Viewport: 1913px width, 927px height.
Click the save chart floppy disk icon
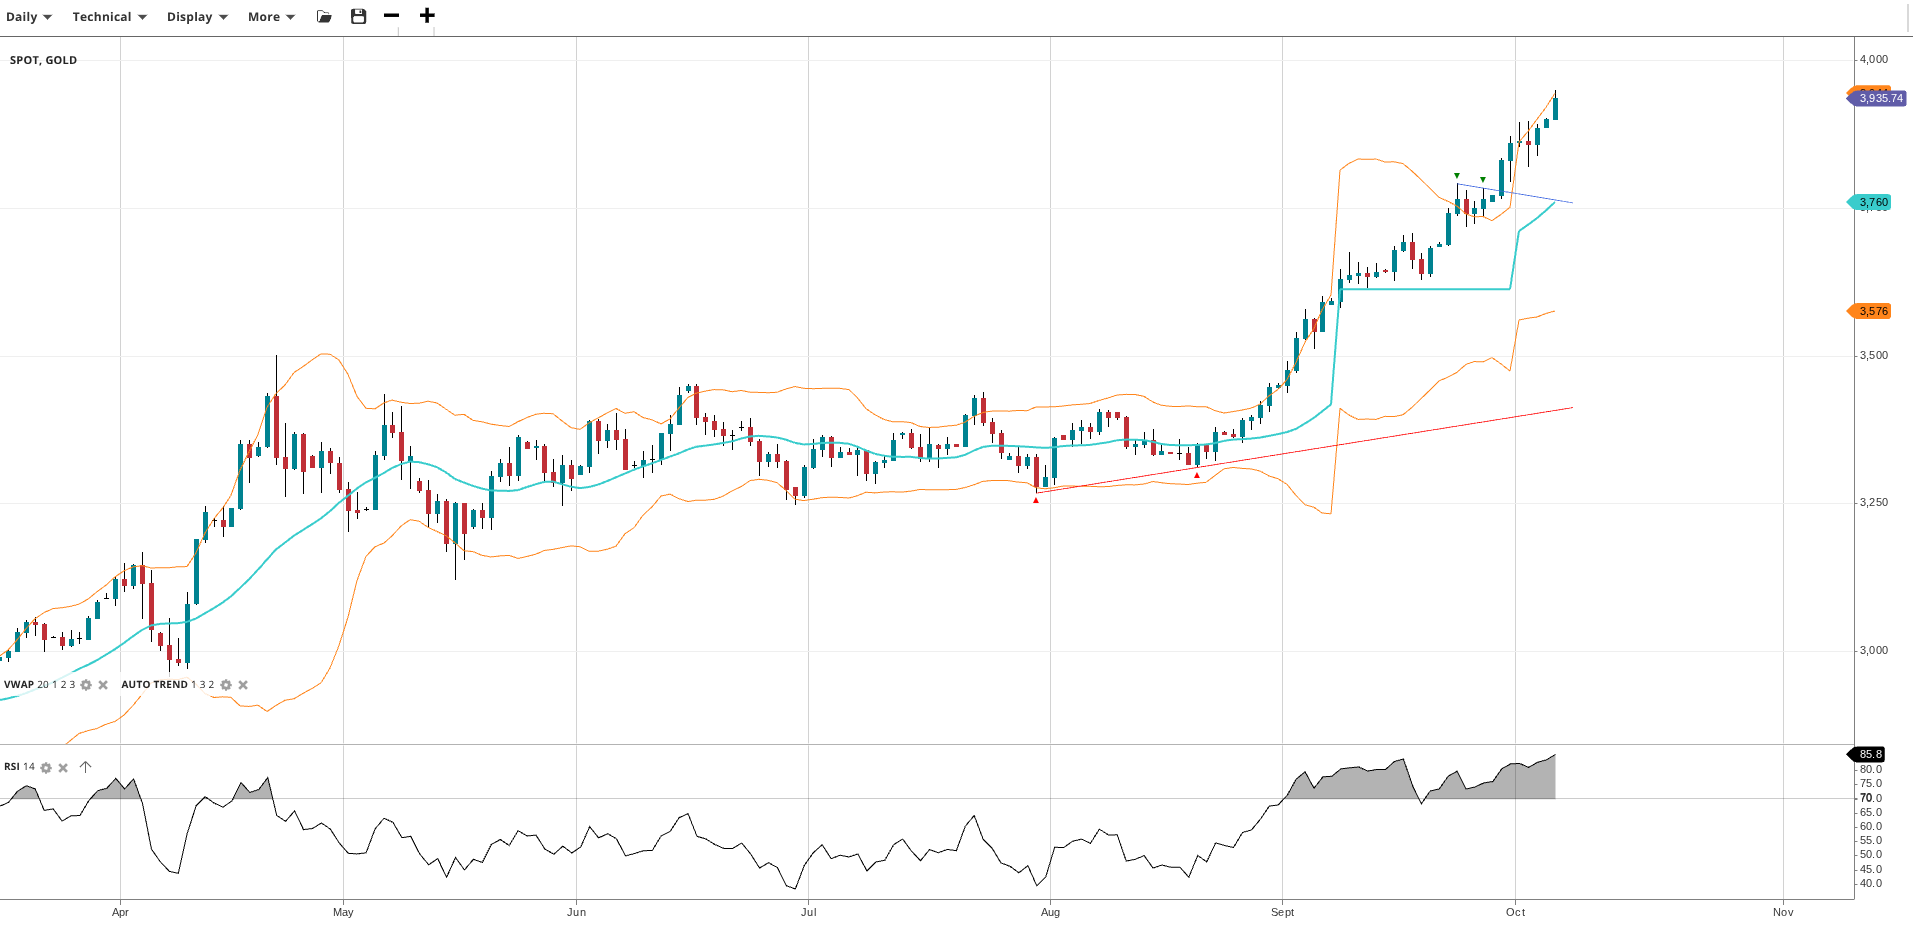[359, 16]
